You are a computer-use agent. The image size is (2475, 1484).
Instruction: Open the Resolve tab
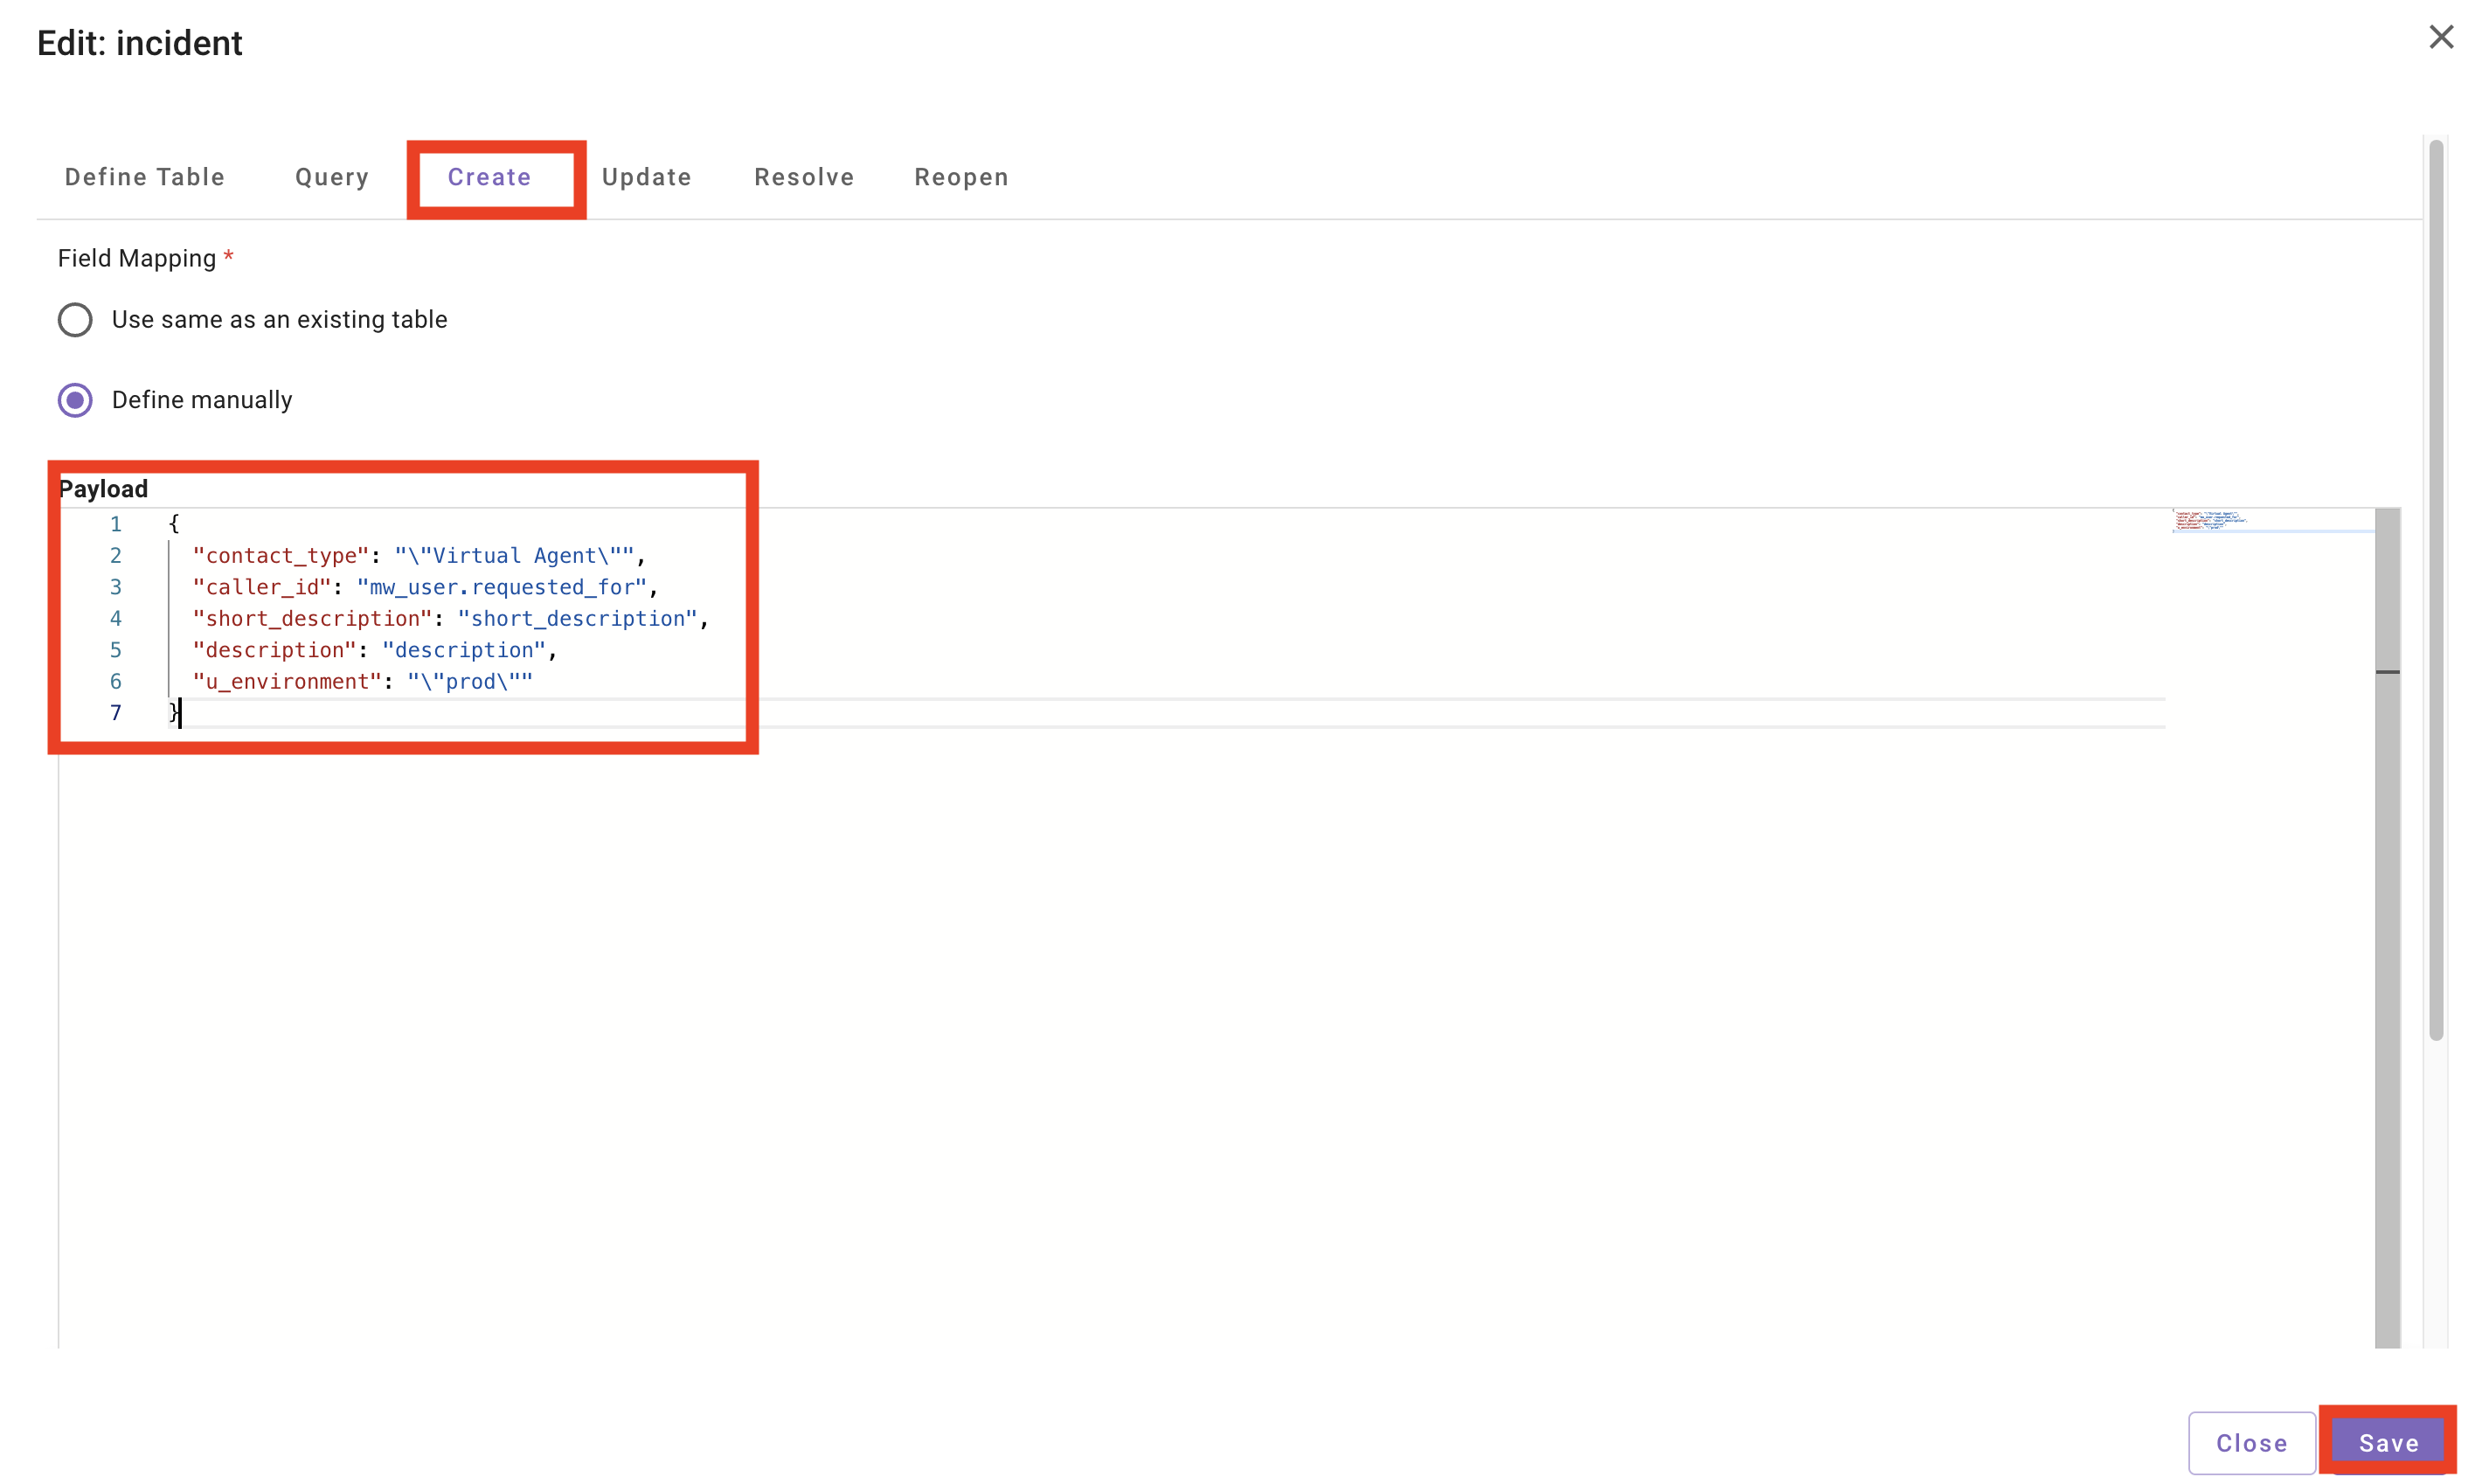[x=804, y=177]
